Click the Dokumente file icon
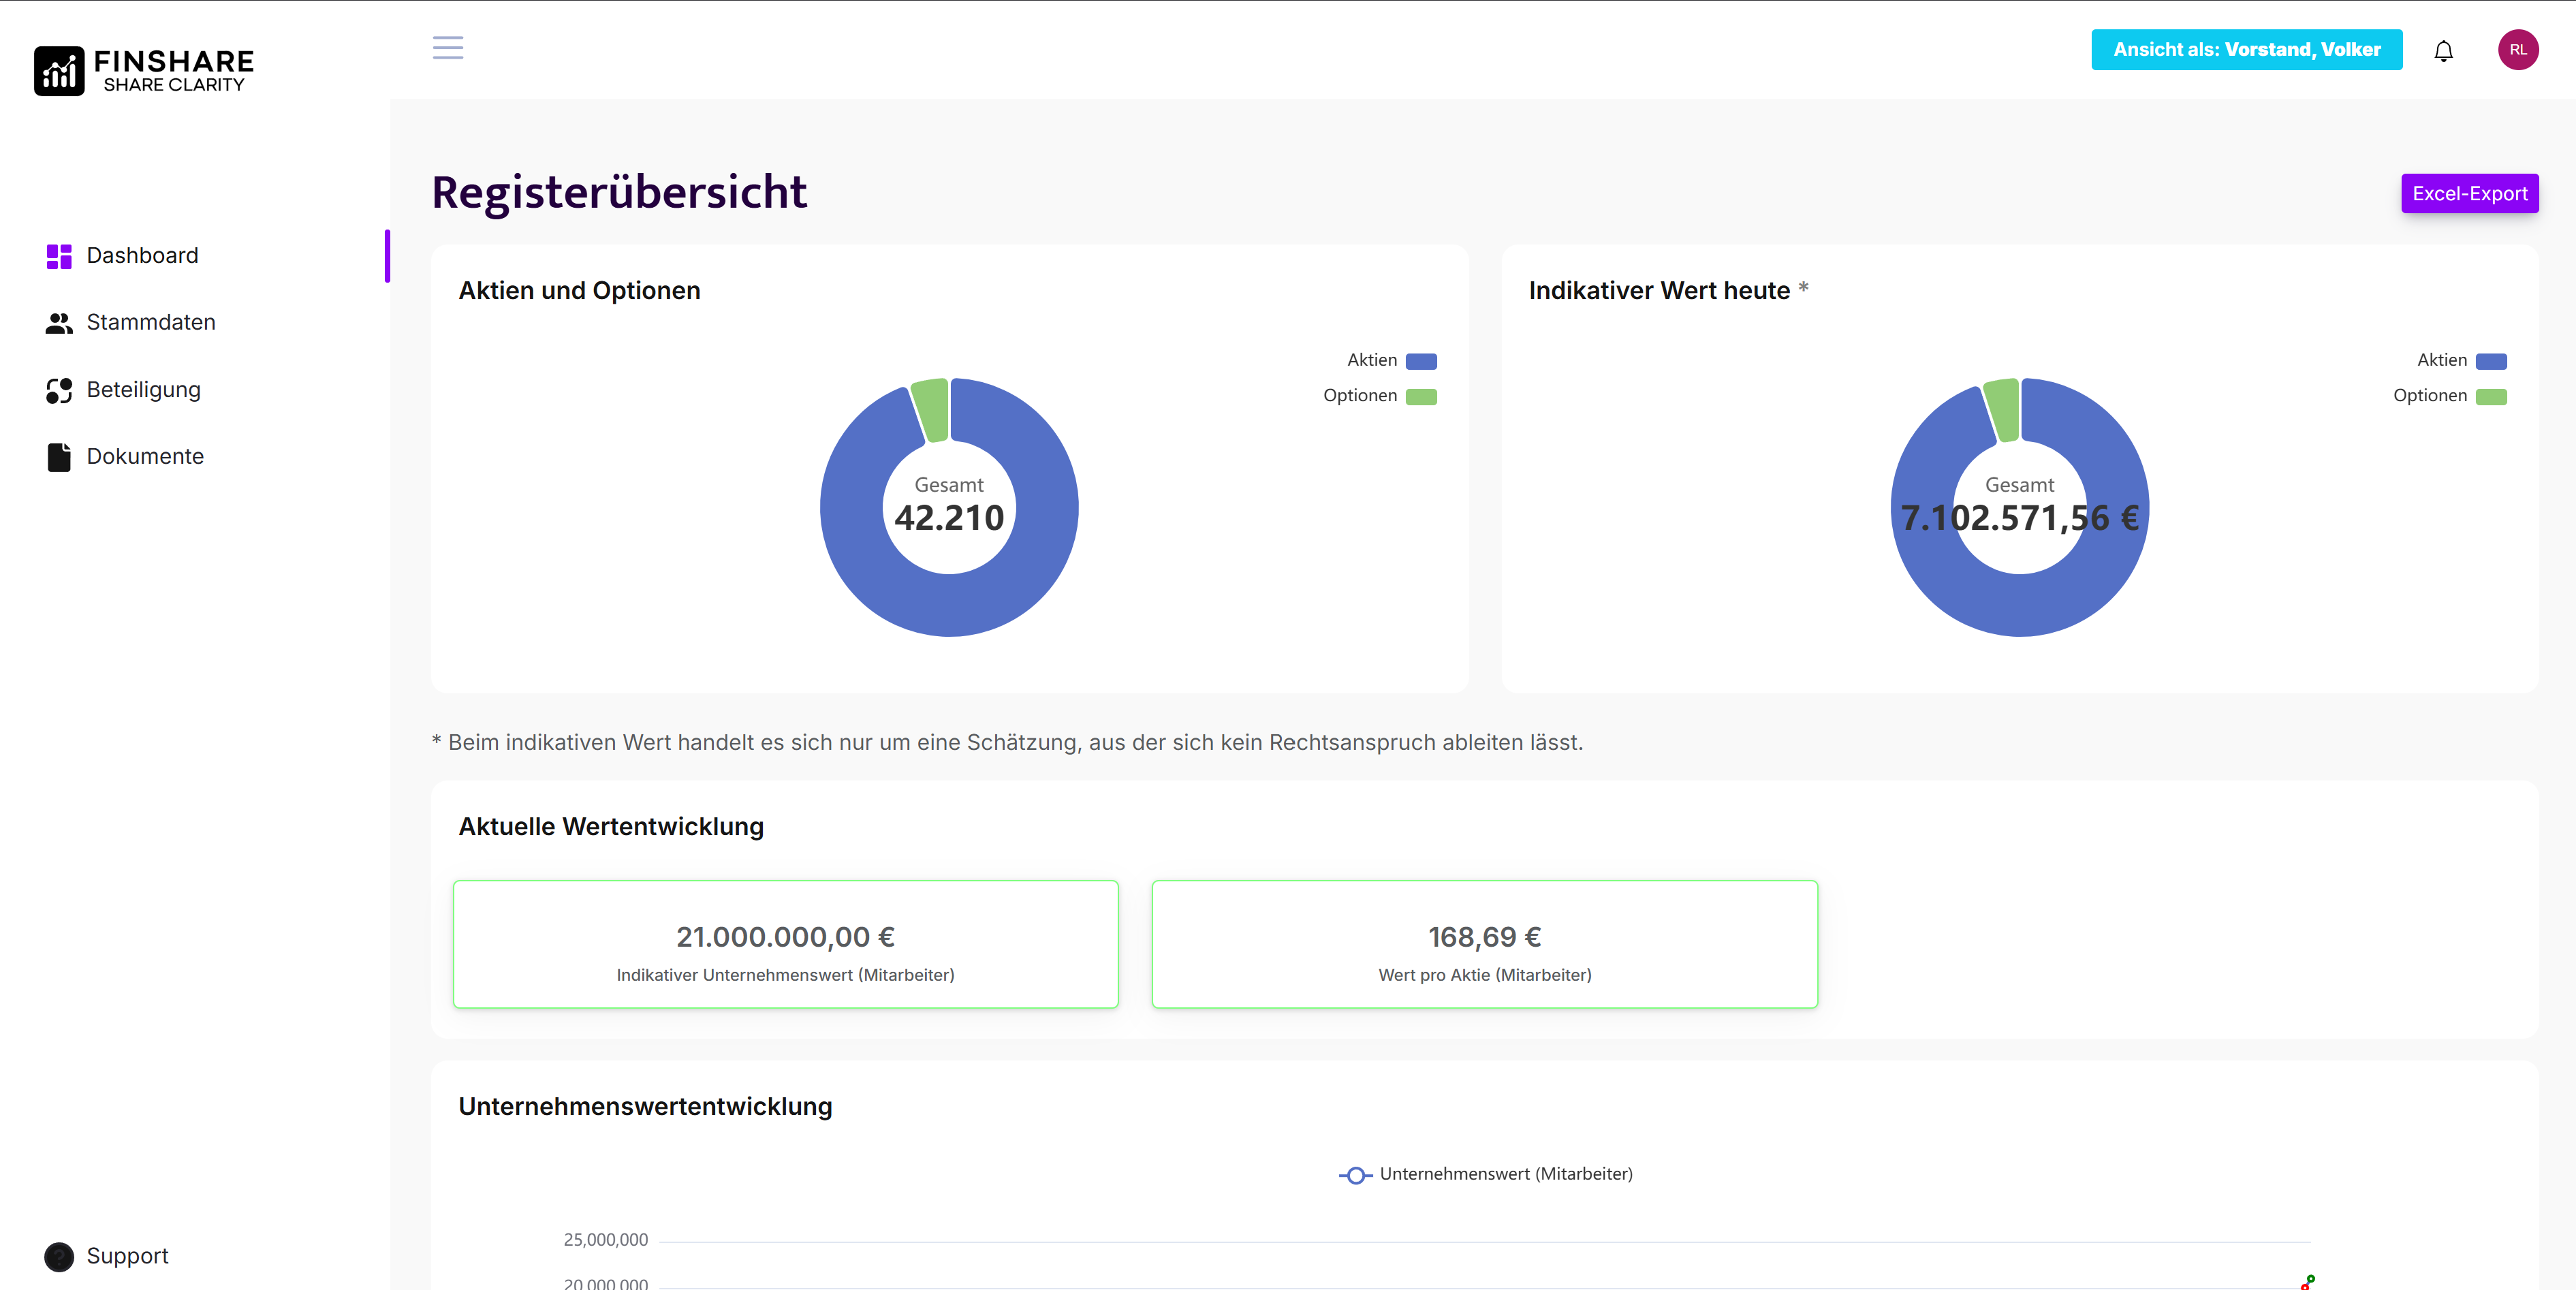Screen dimensions: 2576x1290 click(59, 457)
